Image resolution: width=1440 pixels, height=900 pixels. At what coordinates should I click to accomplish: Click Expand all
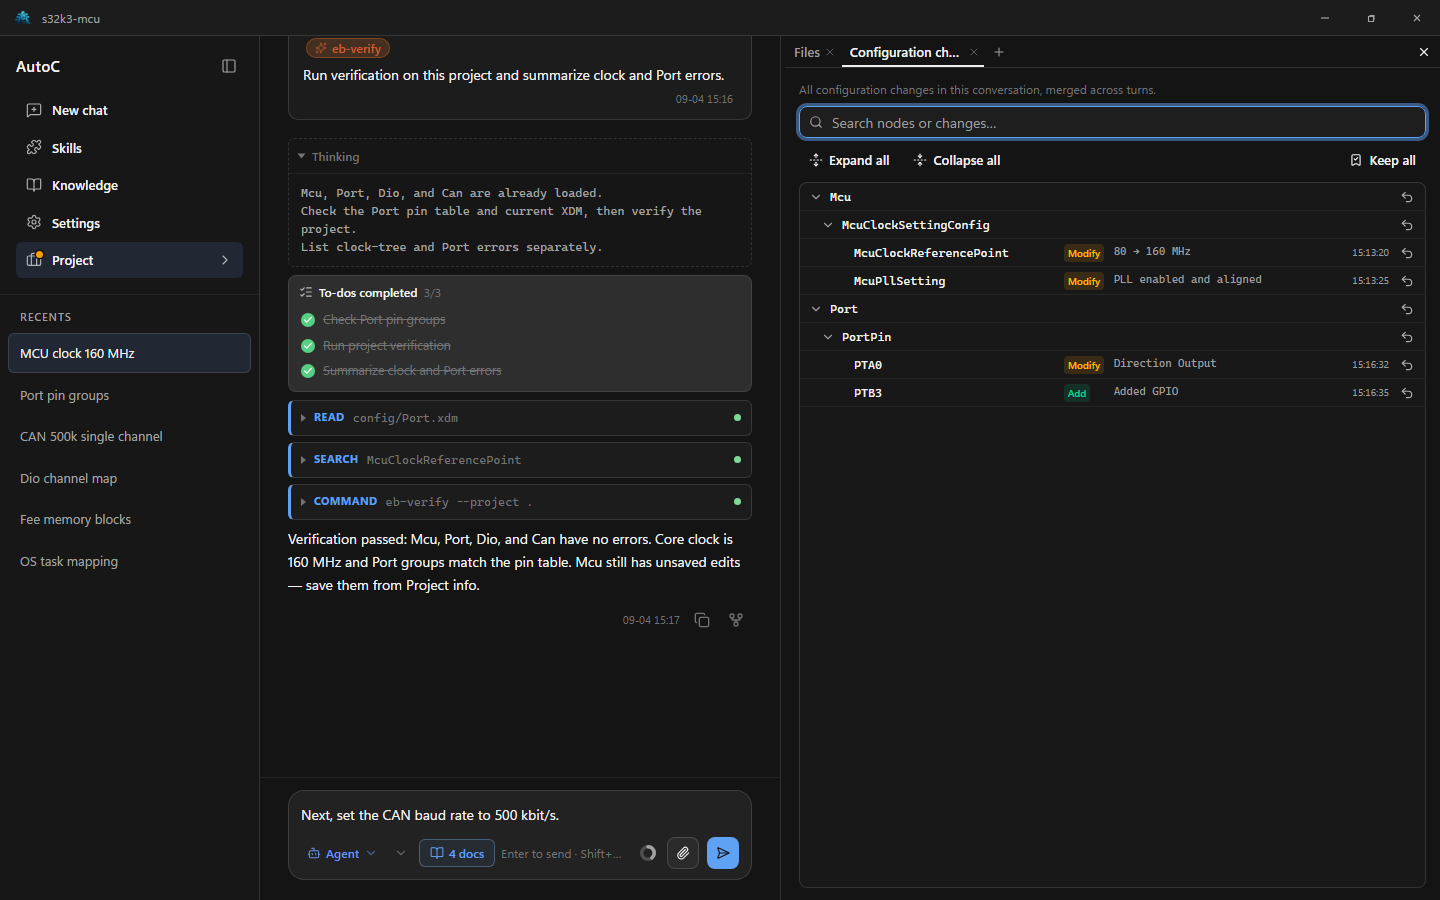(x=849, y=160)
